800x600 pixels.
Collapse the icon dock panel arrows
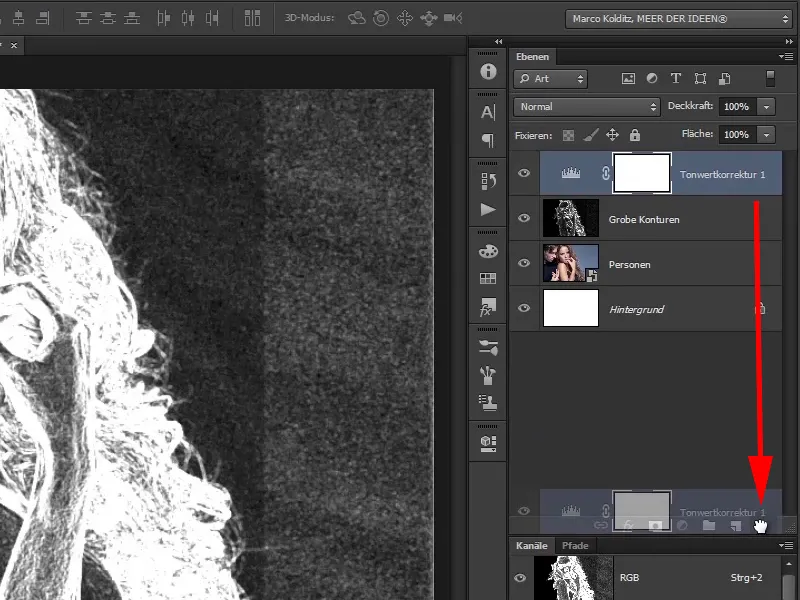[x=498, y=42]
